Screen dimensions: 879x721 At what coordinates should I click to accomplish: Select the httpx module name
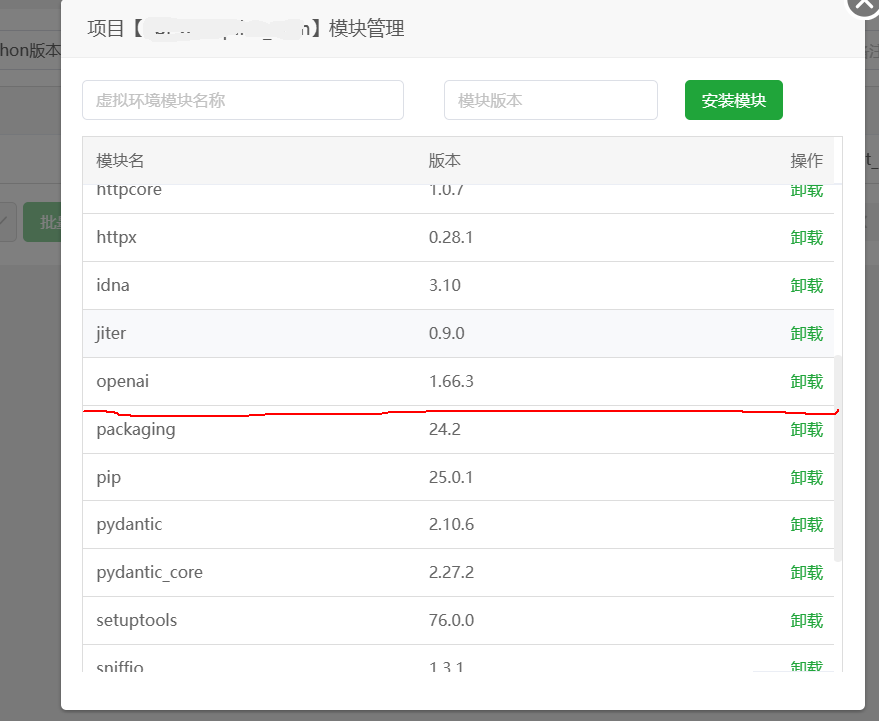point(117,238)
